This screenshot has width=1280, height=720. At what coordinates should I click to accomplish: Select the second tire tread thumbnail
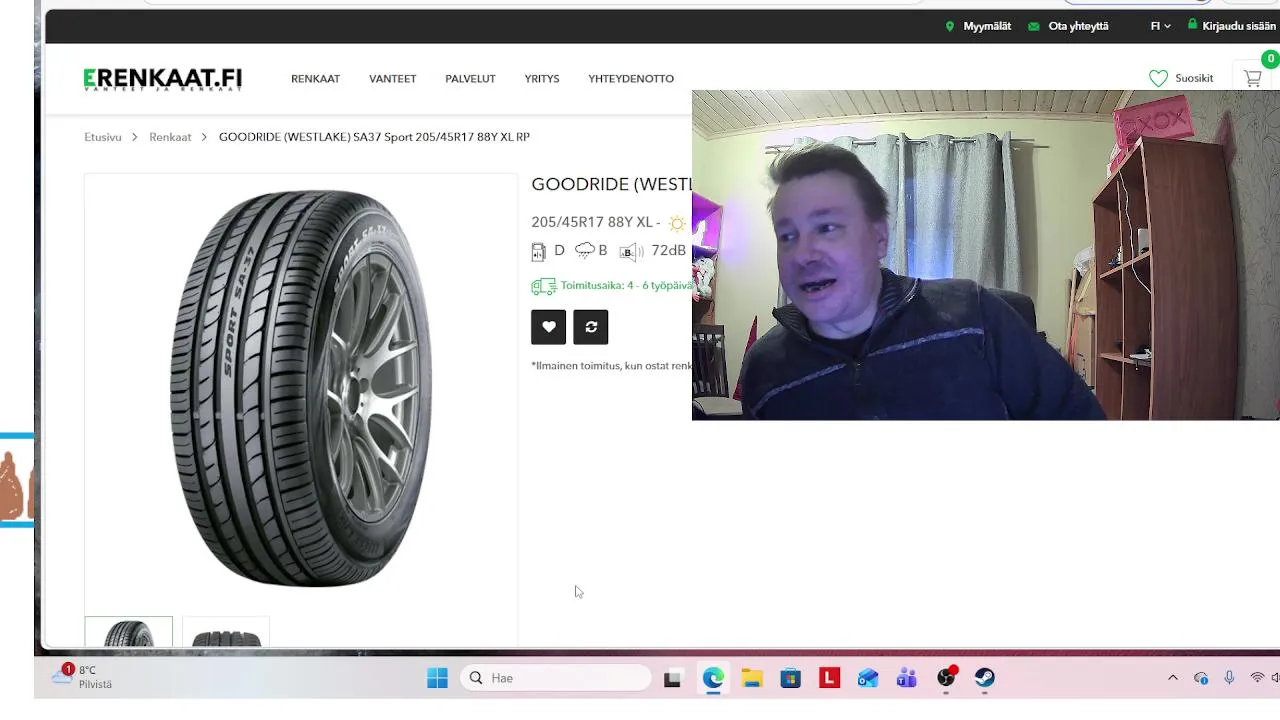pyautogui.click(x=226, y=632)
